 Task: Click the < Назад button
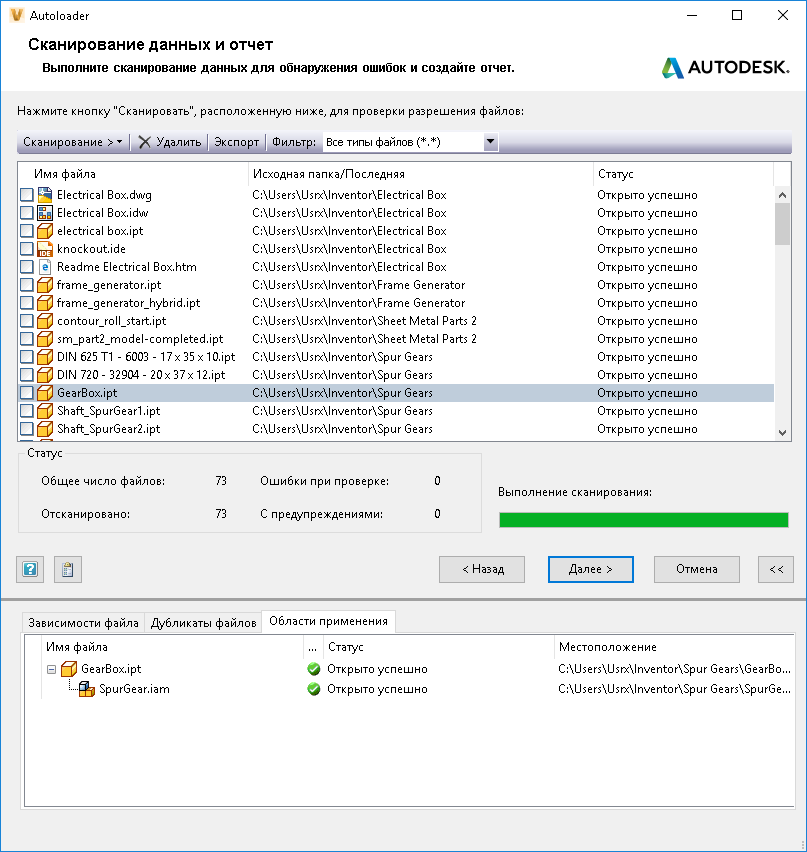(482, 569)
